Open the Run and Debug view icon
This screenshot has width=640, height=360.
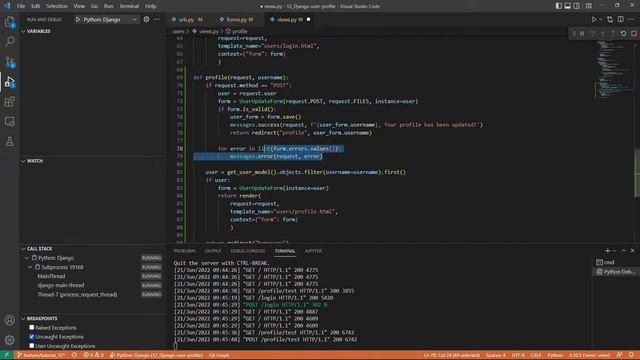[x=9, y=82]
